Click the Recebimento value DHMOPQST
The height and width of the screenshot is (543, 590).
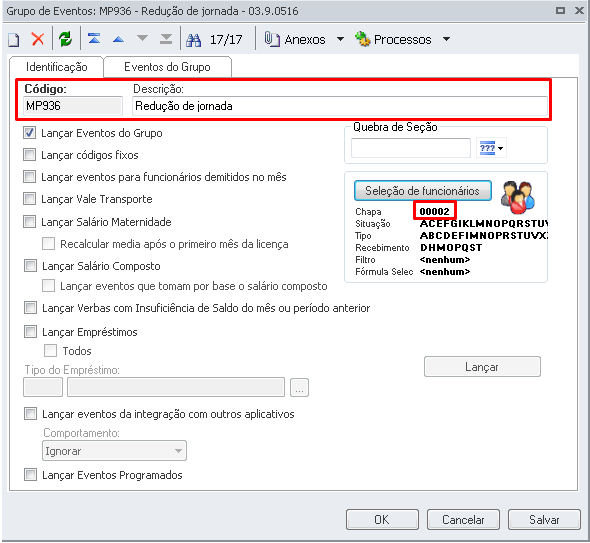click(x=451, y=248)
